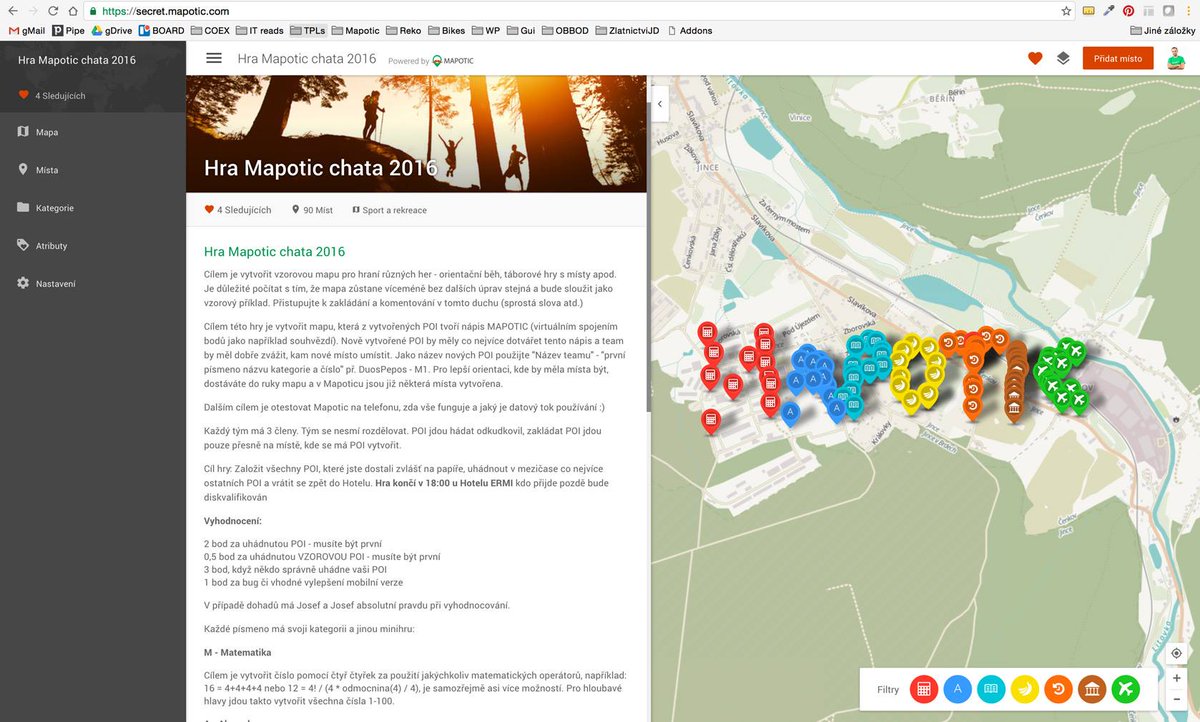Click the Vyhodnocení: heading text
This screenshot has height=722, width=1200.
(x=233, y=521)
